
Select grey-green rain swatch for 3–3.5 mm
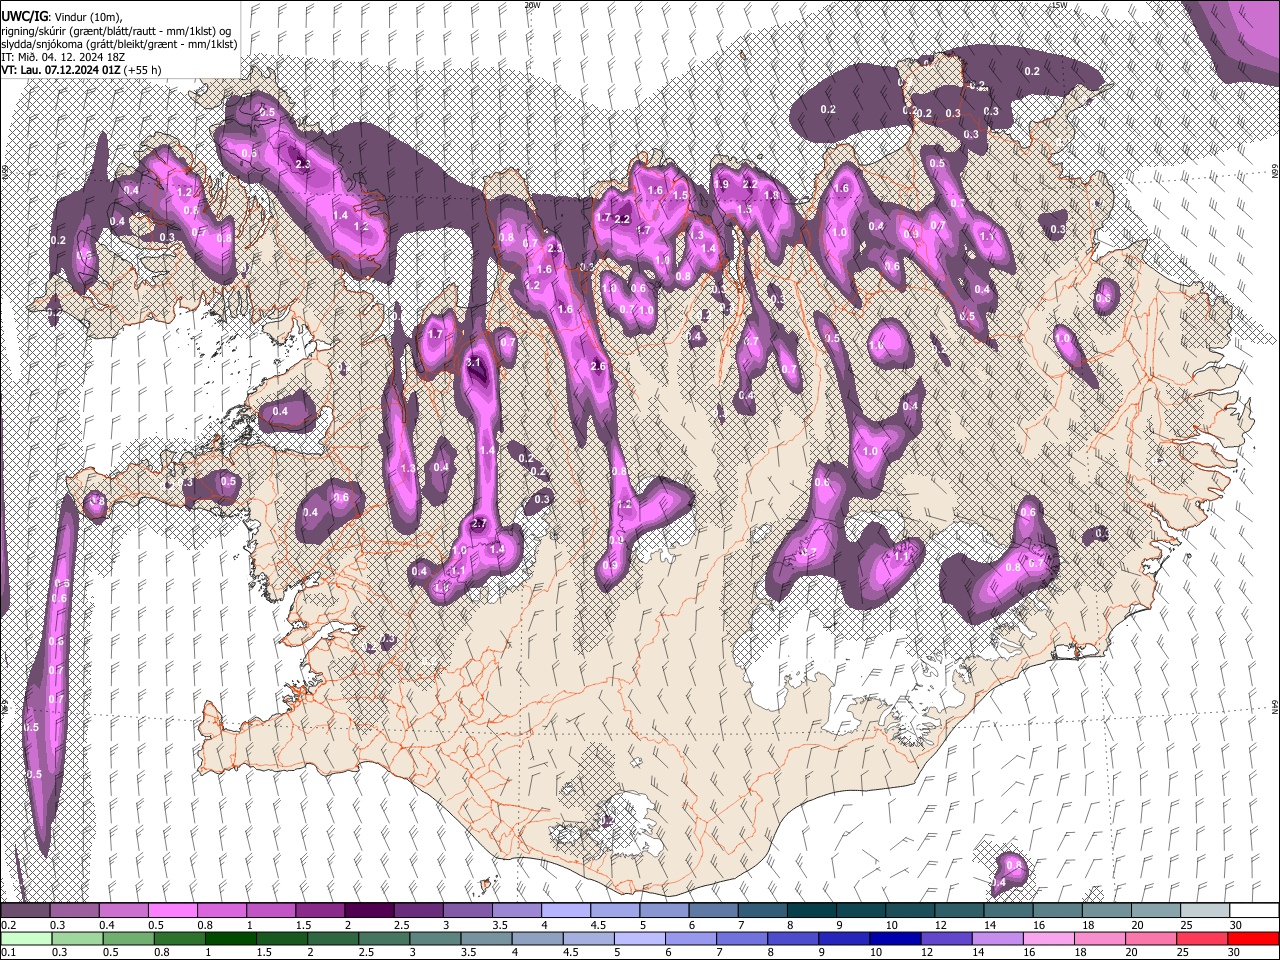[x=436, y=938]
